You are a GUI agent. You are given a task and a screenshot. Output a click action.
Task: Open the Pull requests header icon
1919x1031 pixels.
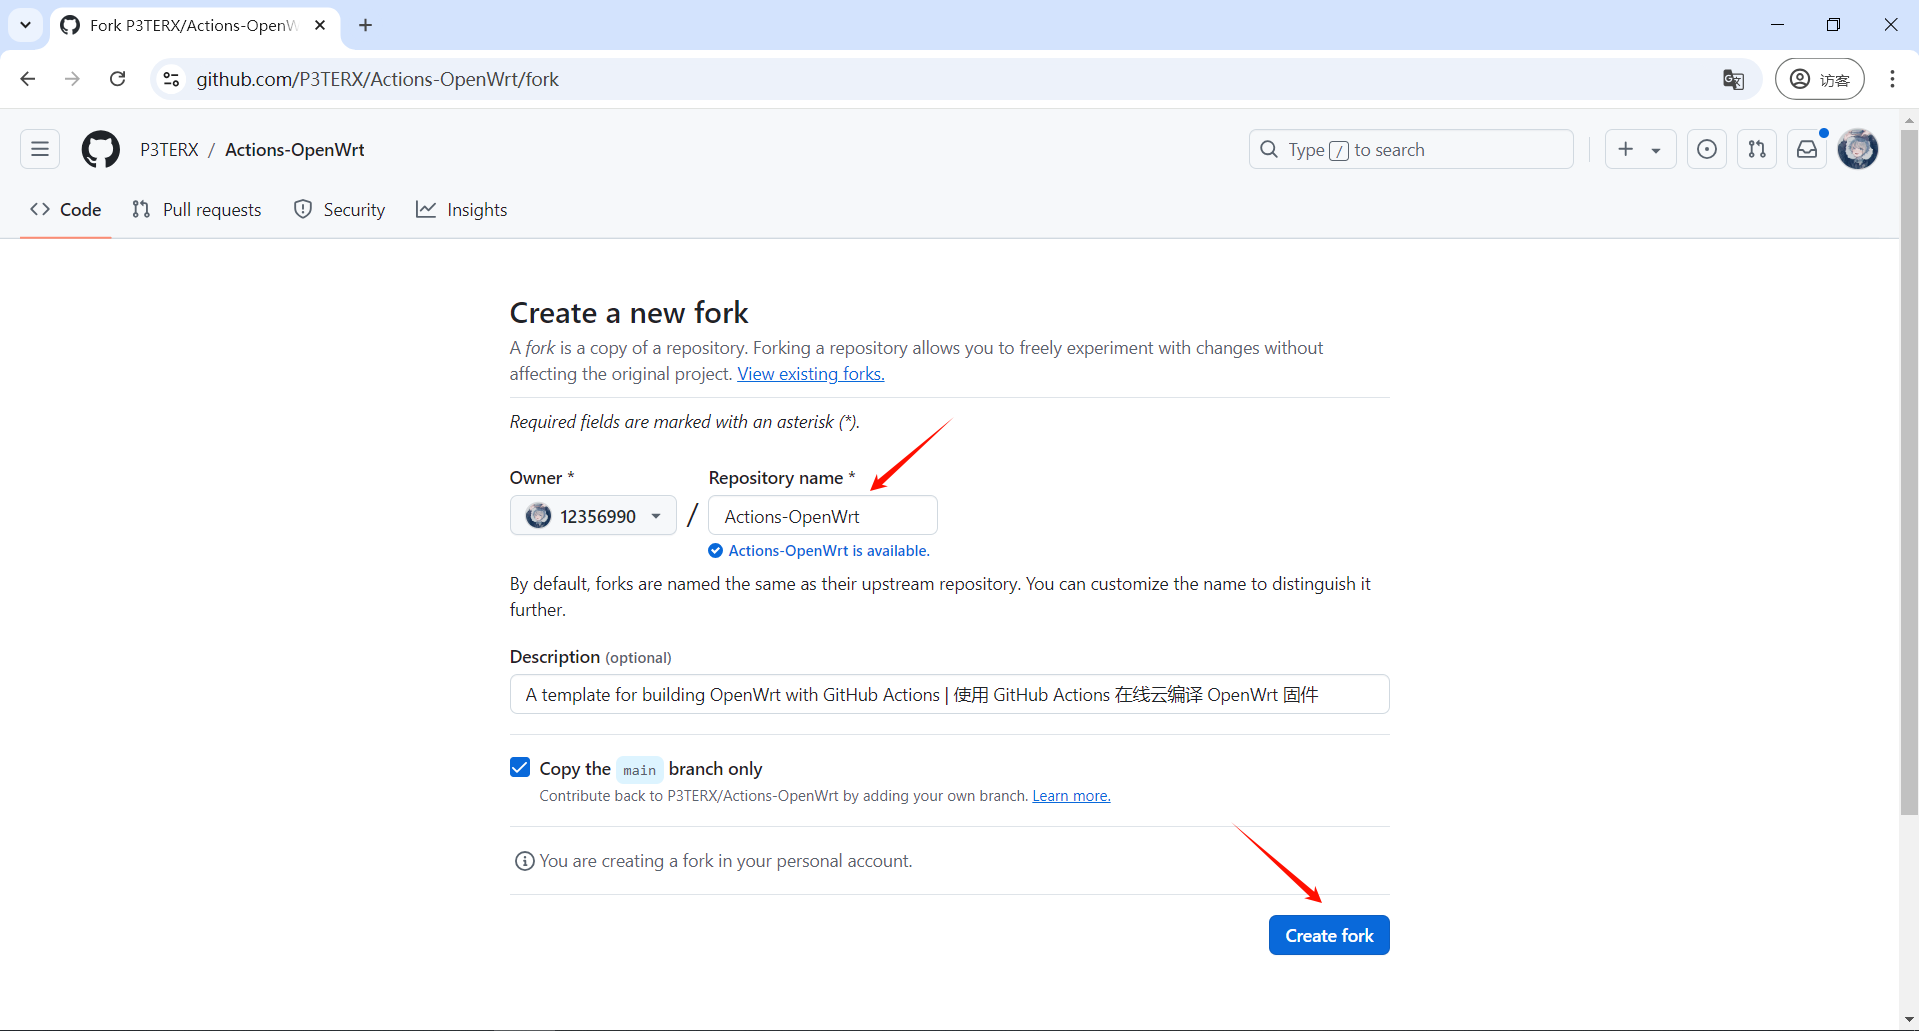click(1757, 150)
